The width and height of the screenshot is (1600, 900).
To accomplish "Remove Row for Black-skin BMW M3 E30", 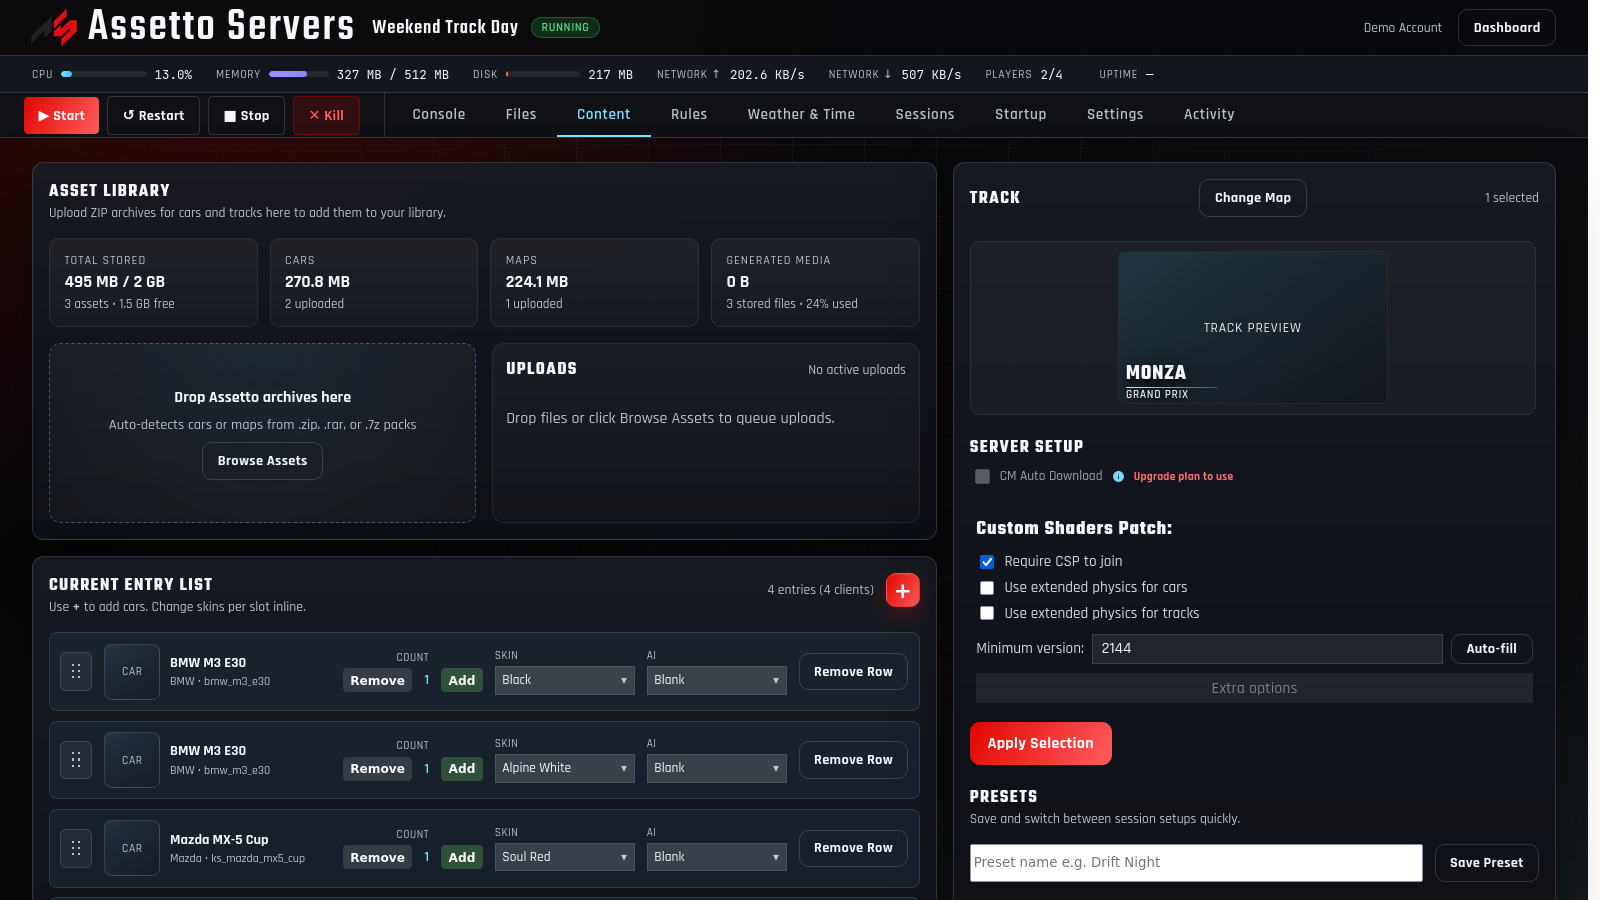I will pos(853,672).
